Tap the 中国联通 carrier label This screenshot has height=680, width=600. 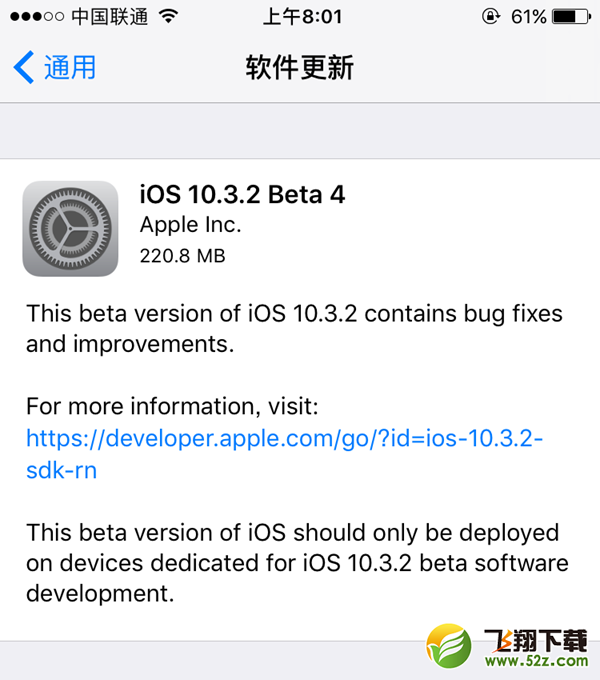pyautogui.click(x=109, y=16)
